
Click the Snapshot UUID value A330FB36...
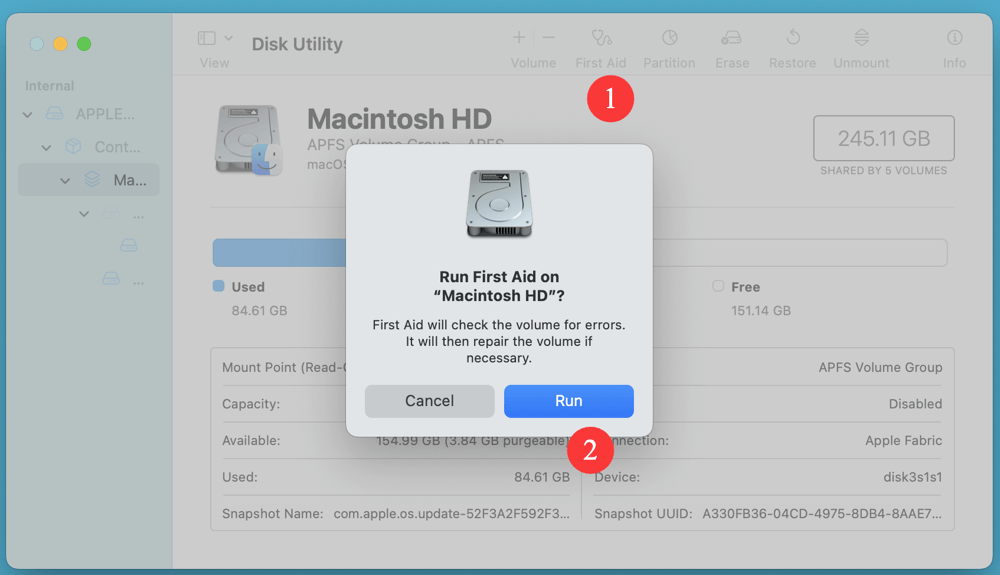coord(821,514)
